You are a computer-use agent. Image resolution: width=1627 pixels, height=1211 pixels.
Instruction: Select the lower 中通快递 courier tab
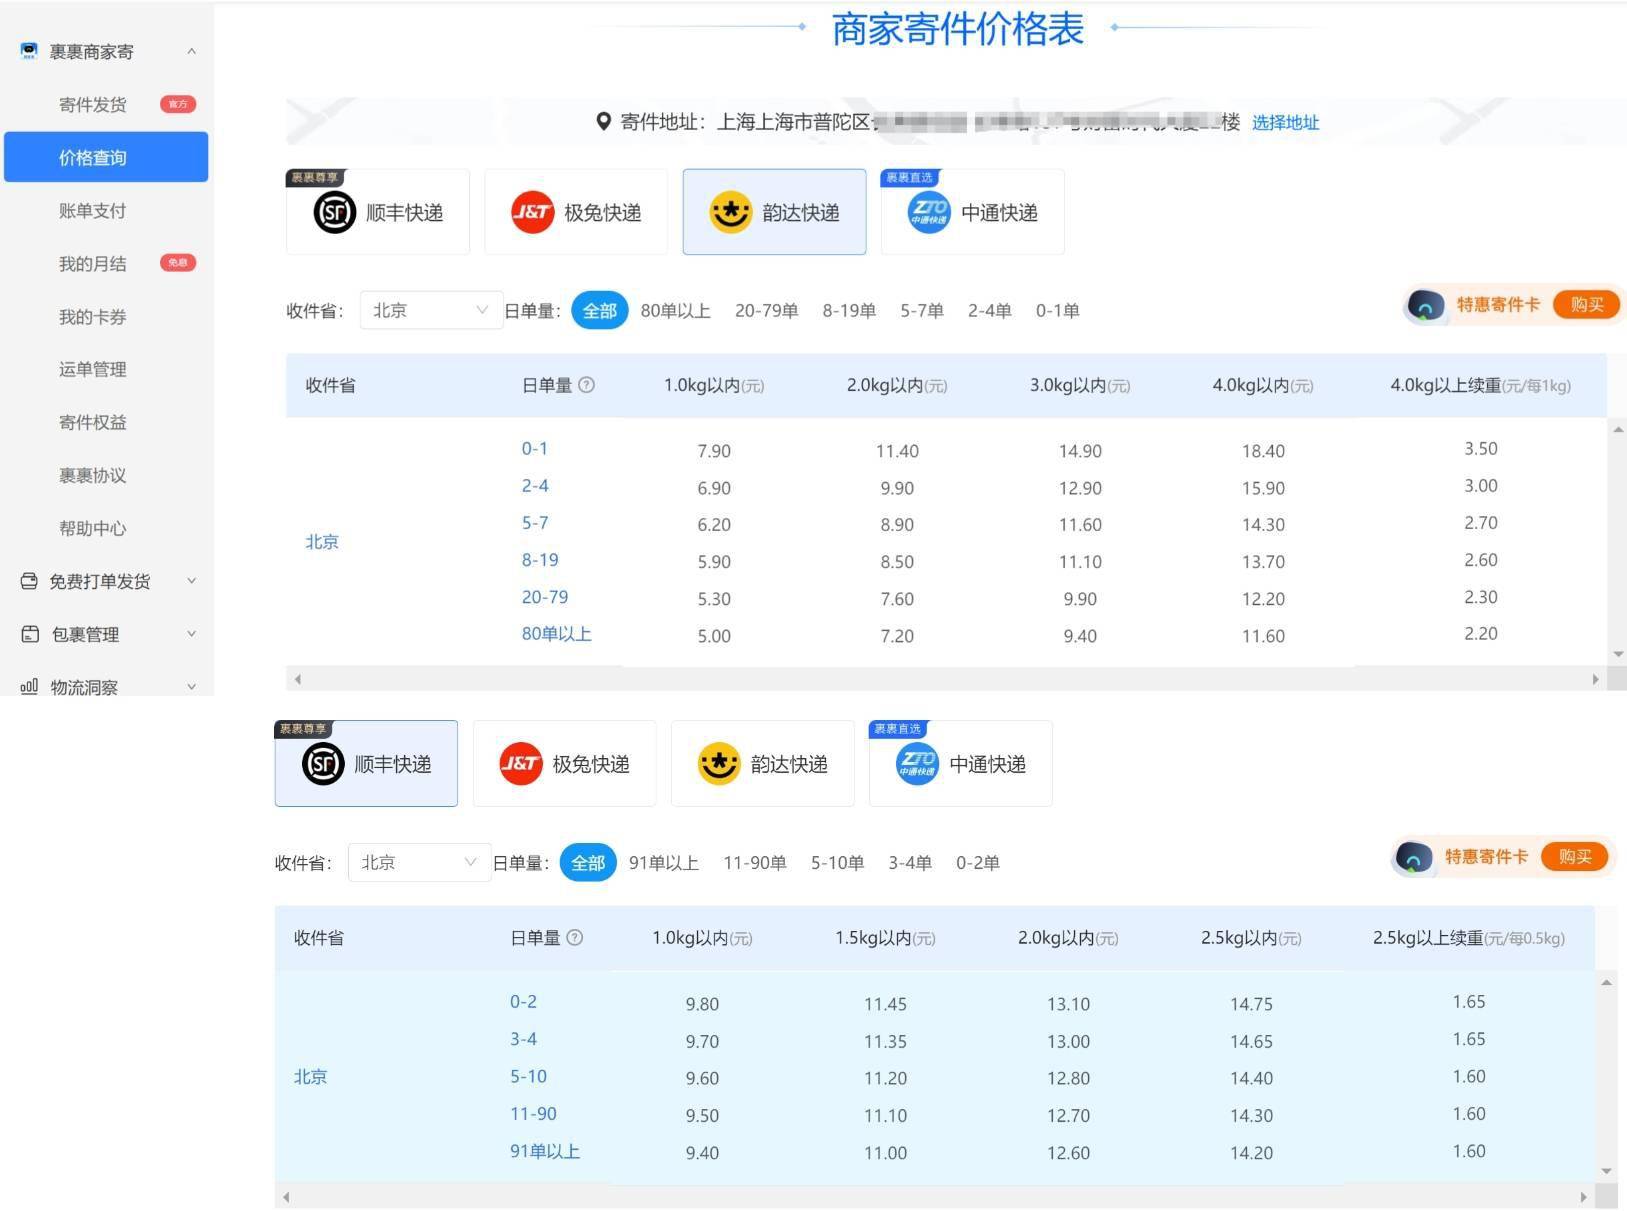[960, 764]
